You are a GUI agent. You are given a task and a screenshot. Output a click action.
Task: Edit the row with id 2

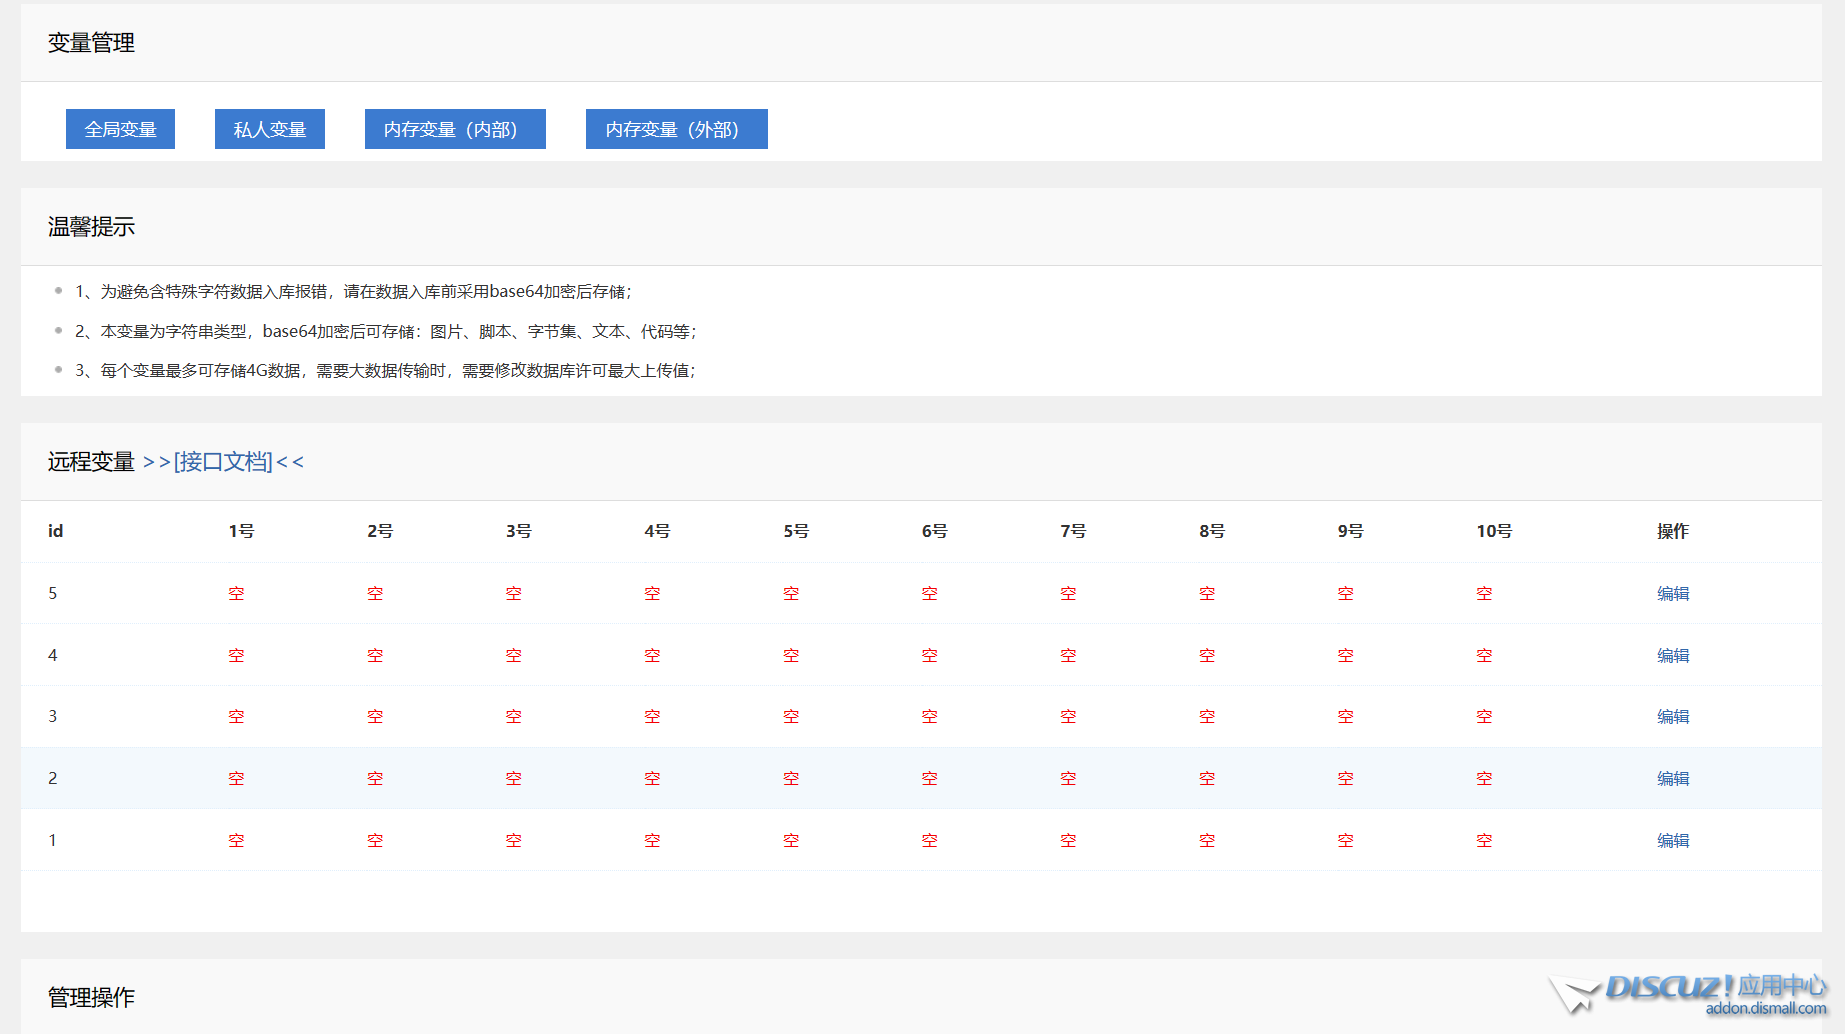(1672, 779)
